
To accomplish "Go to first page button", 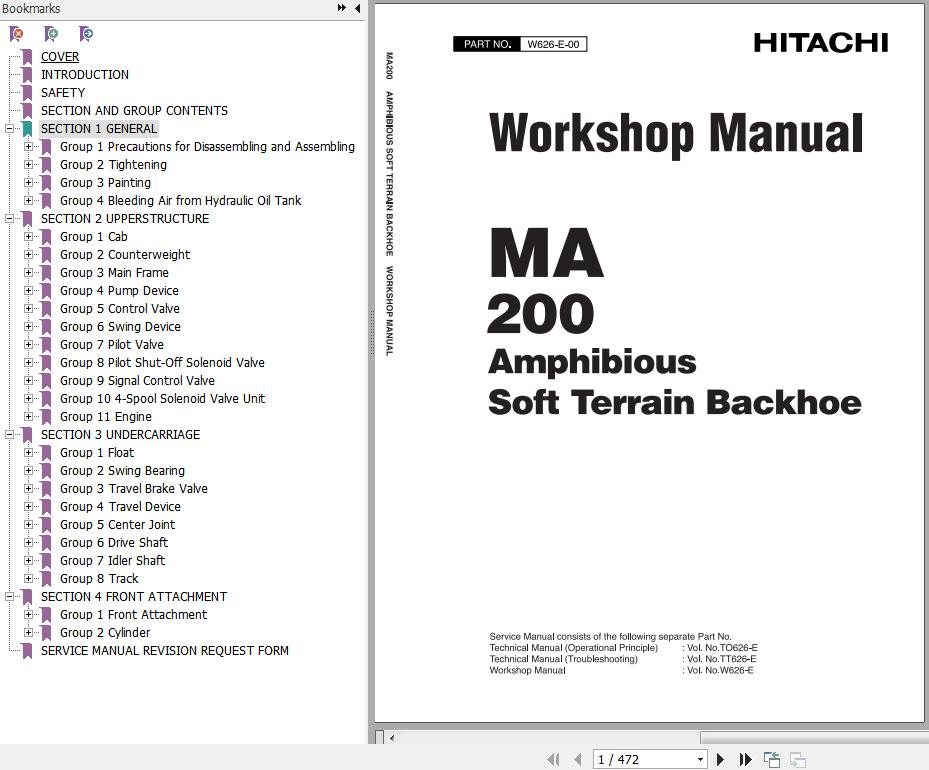I will (553, 759).
